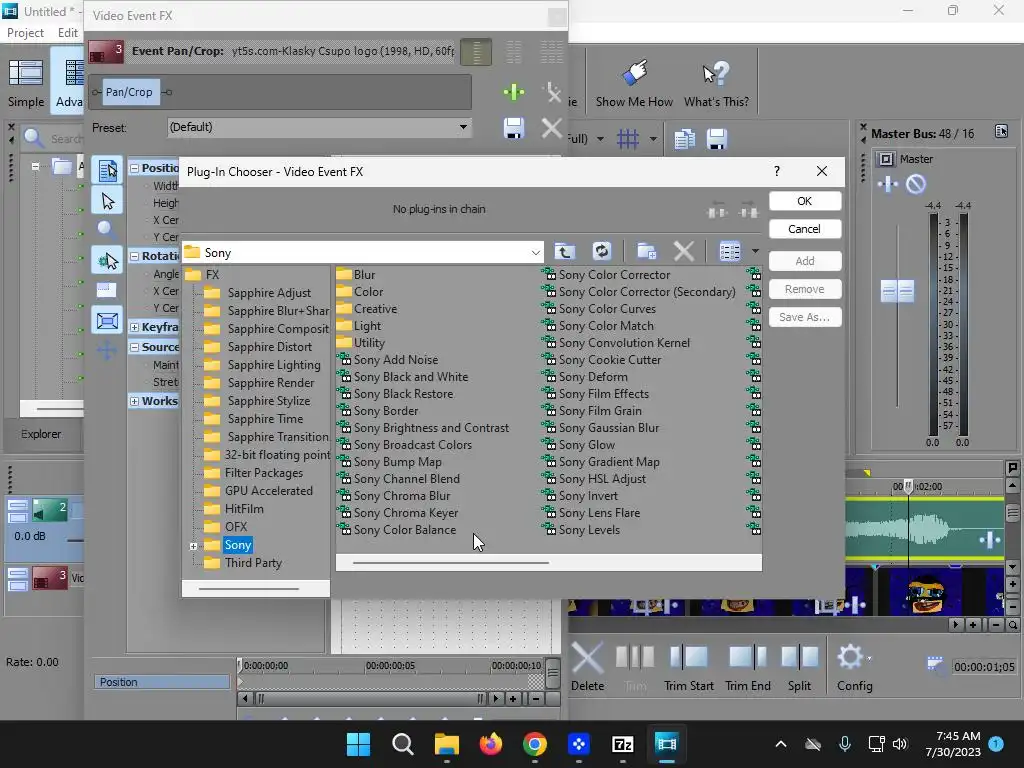Toggle the Pan/Crop lock aspect ratio tool
Screen dimensions: 1024x768
[x=106, y=289]
